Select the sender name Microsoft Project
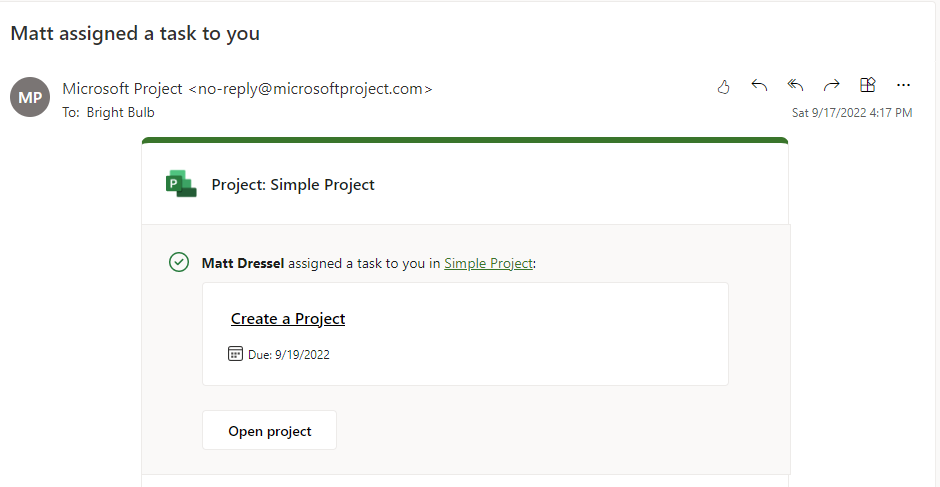940x487 pixels. (x=122, y=89)
